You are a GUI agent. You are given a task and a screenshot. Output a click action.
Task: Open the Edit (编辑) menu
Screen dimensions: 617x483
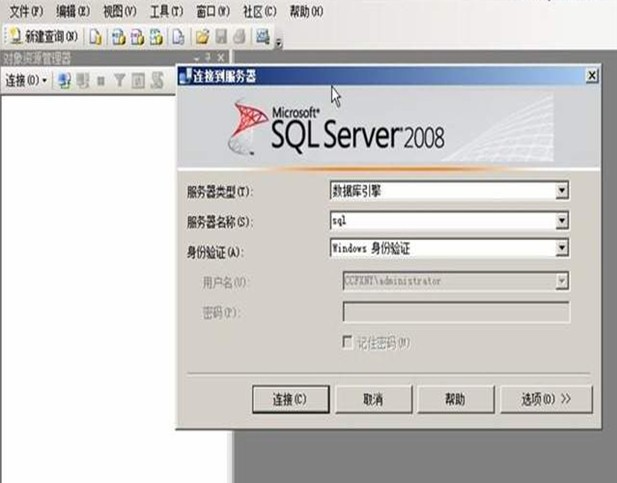click(x=73, y=11)
